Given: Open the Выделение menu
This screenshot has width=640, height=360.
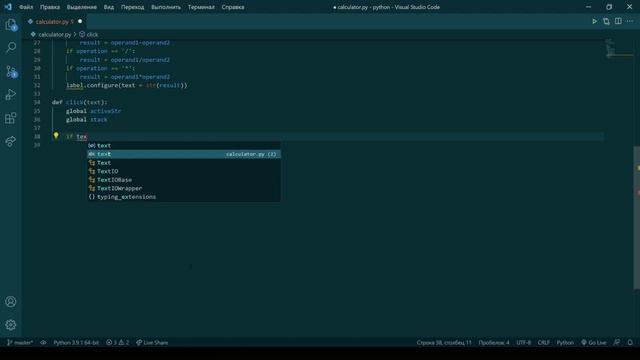Looking at the screenshot, I should [82, 7].
